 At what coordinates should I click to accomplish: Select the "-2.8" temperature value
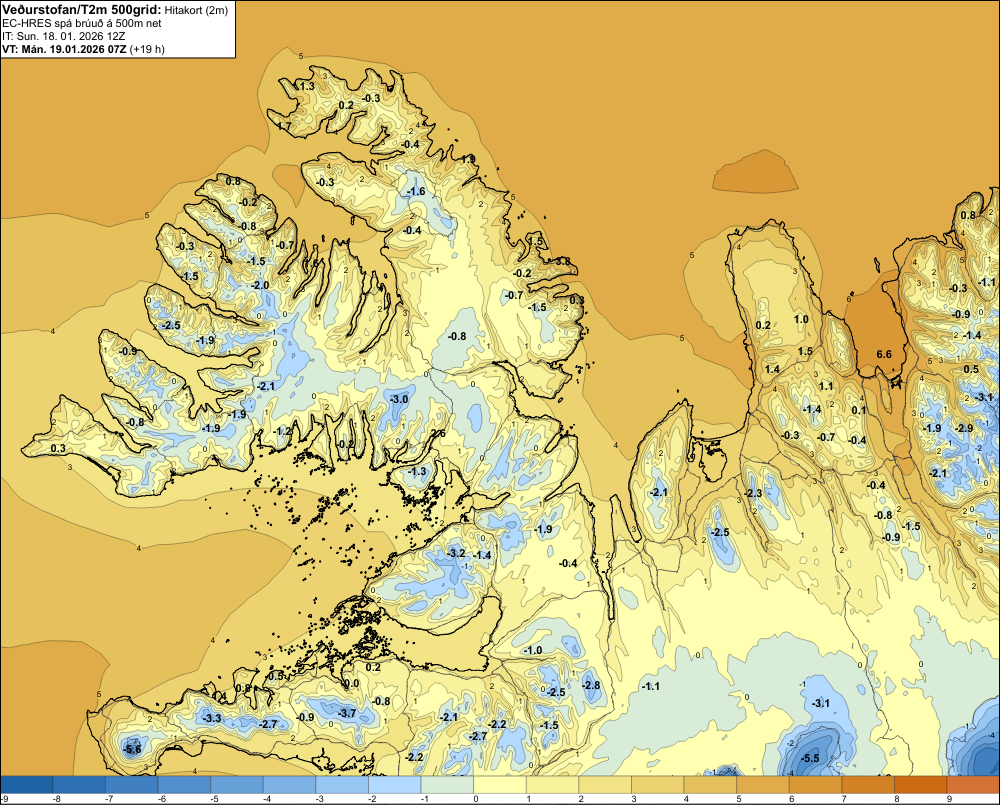(x=591, y=685)
